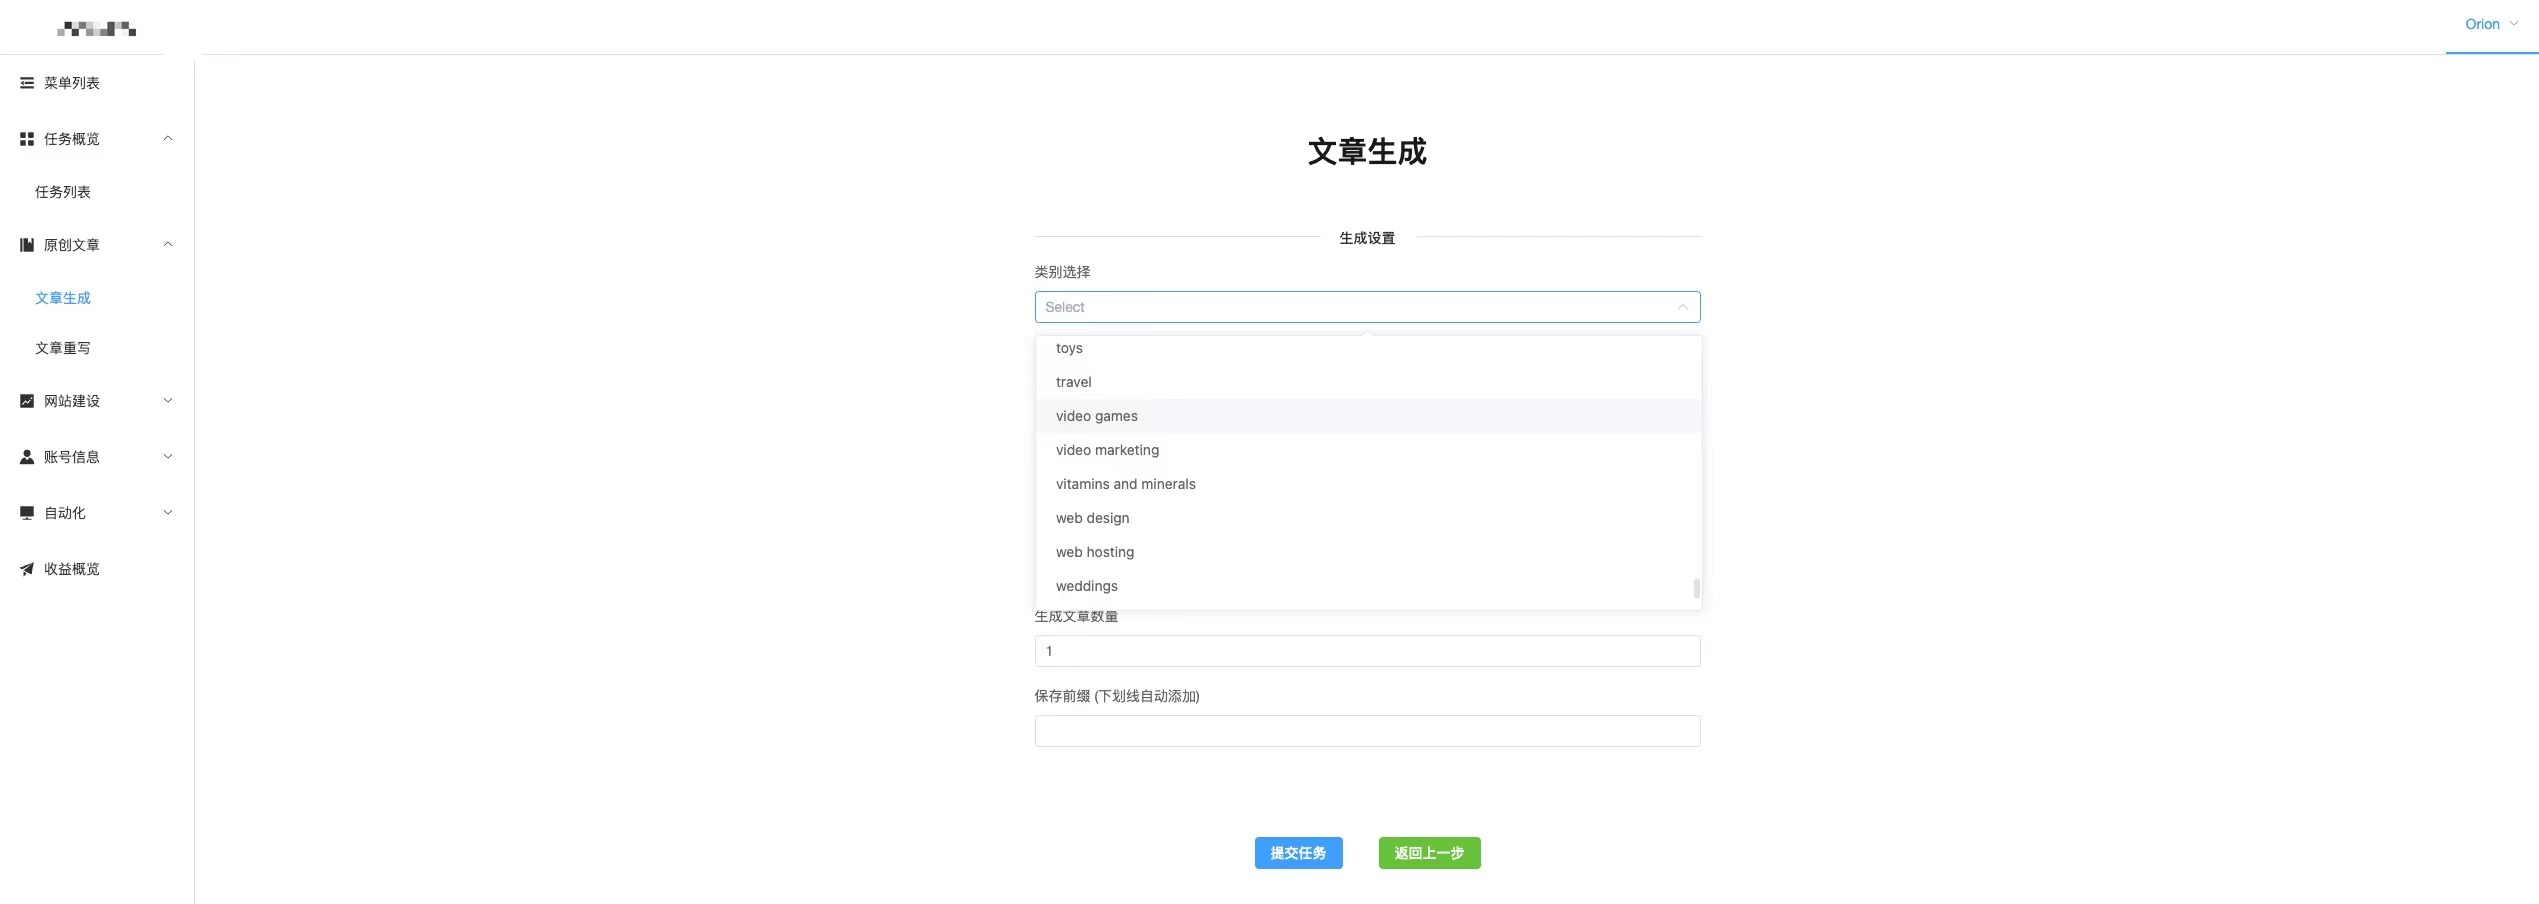Choose travel from category list
The width and height of the screenshot is (2539, 904).
[1368, 382]
